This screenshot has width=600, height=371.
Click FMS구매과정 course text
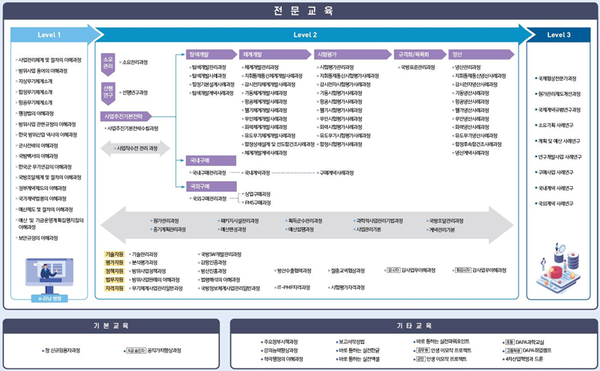pyautogui.click(x=258, y=203)
